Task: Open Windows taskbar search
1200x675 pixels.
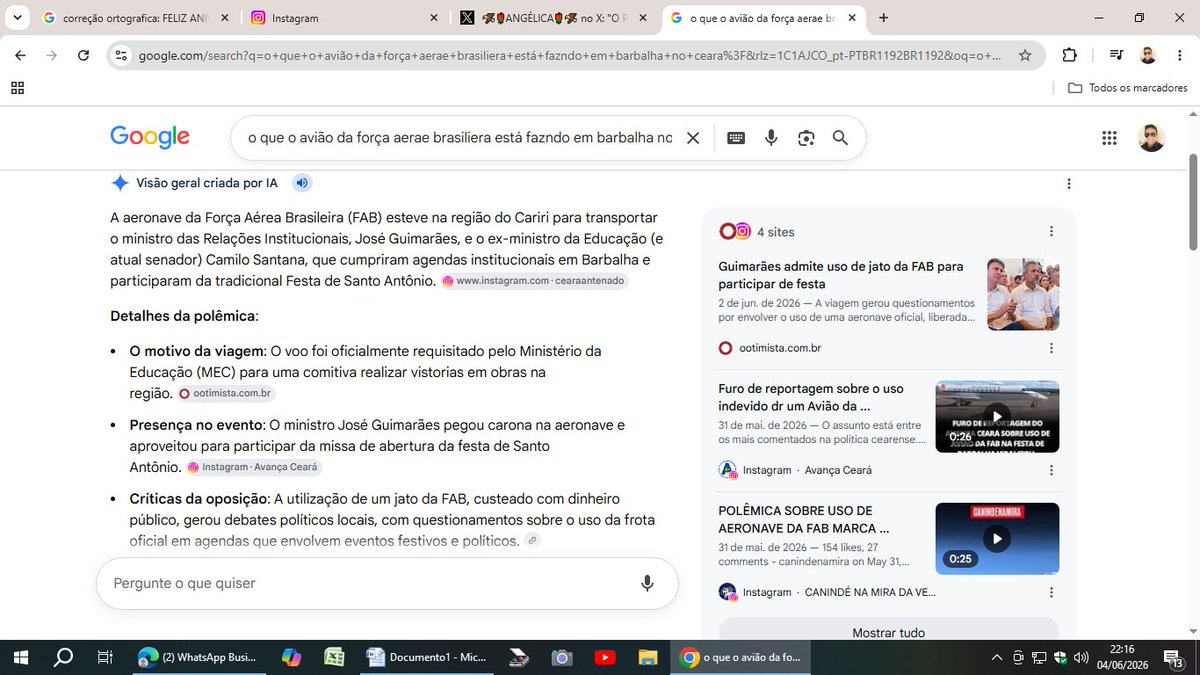Action: click(63, 657)
